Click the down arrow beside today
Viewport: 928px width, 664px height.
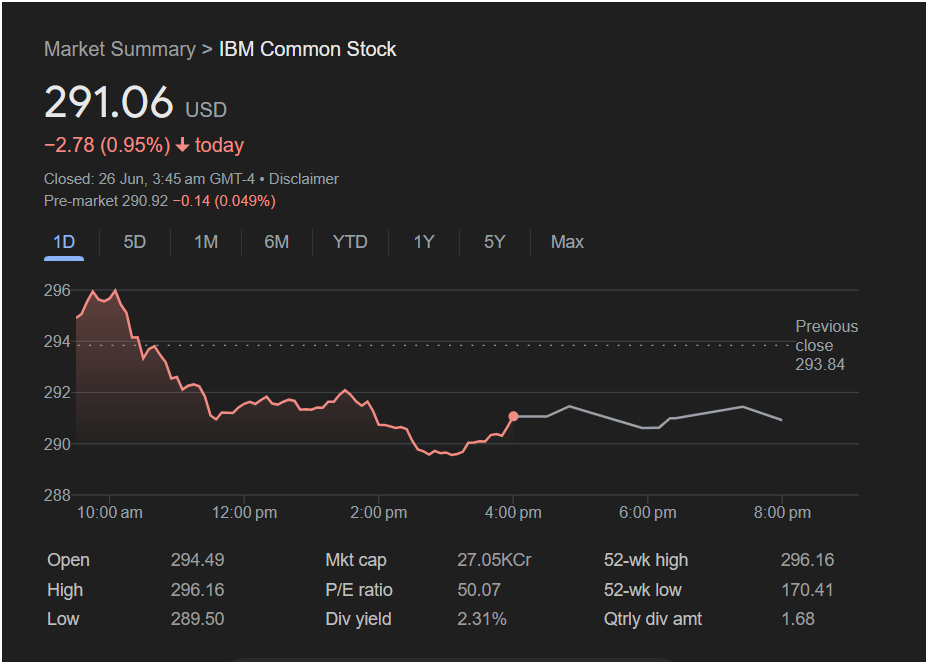pos(182,145)
